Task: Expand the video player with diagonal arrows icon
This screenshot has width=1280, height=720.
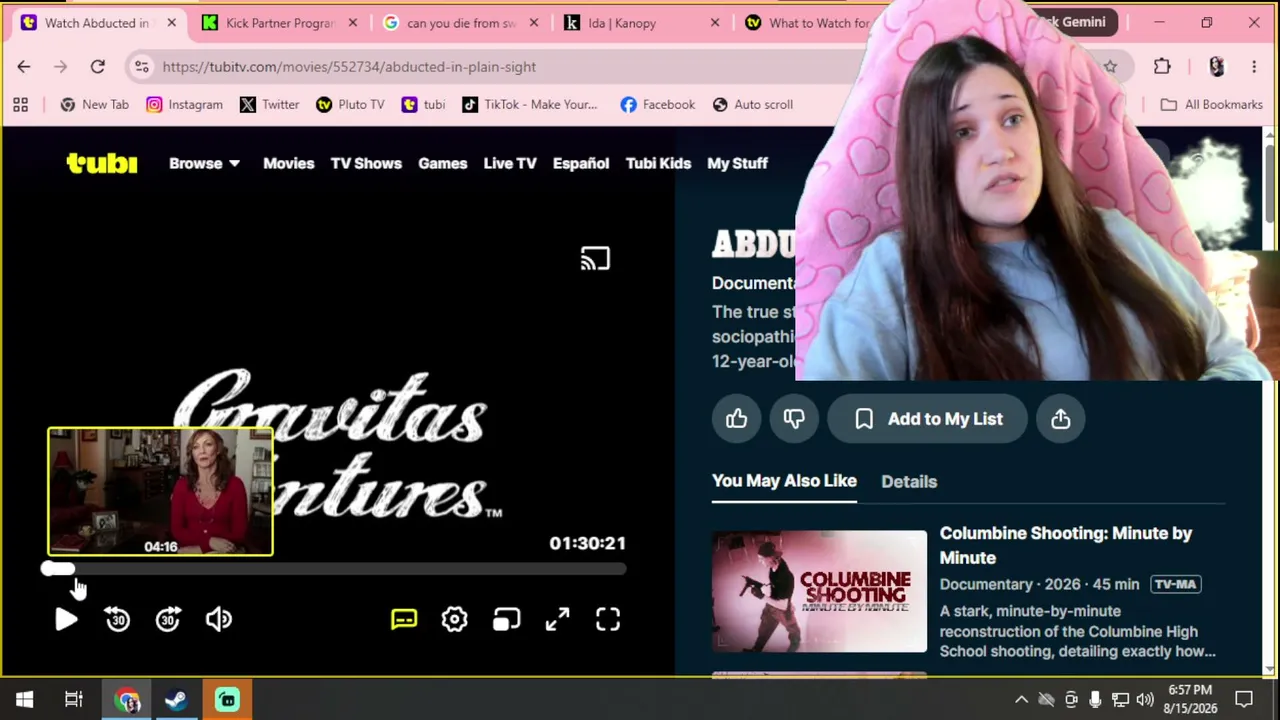Action: 557,620
